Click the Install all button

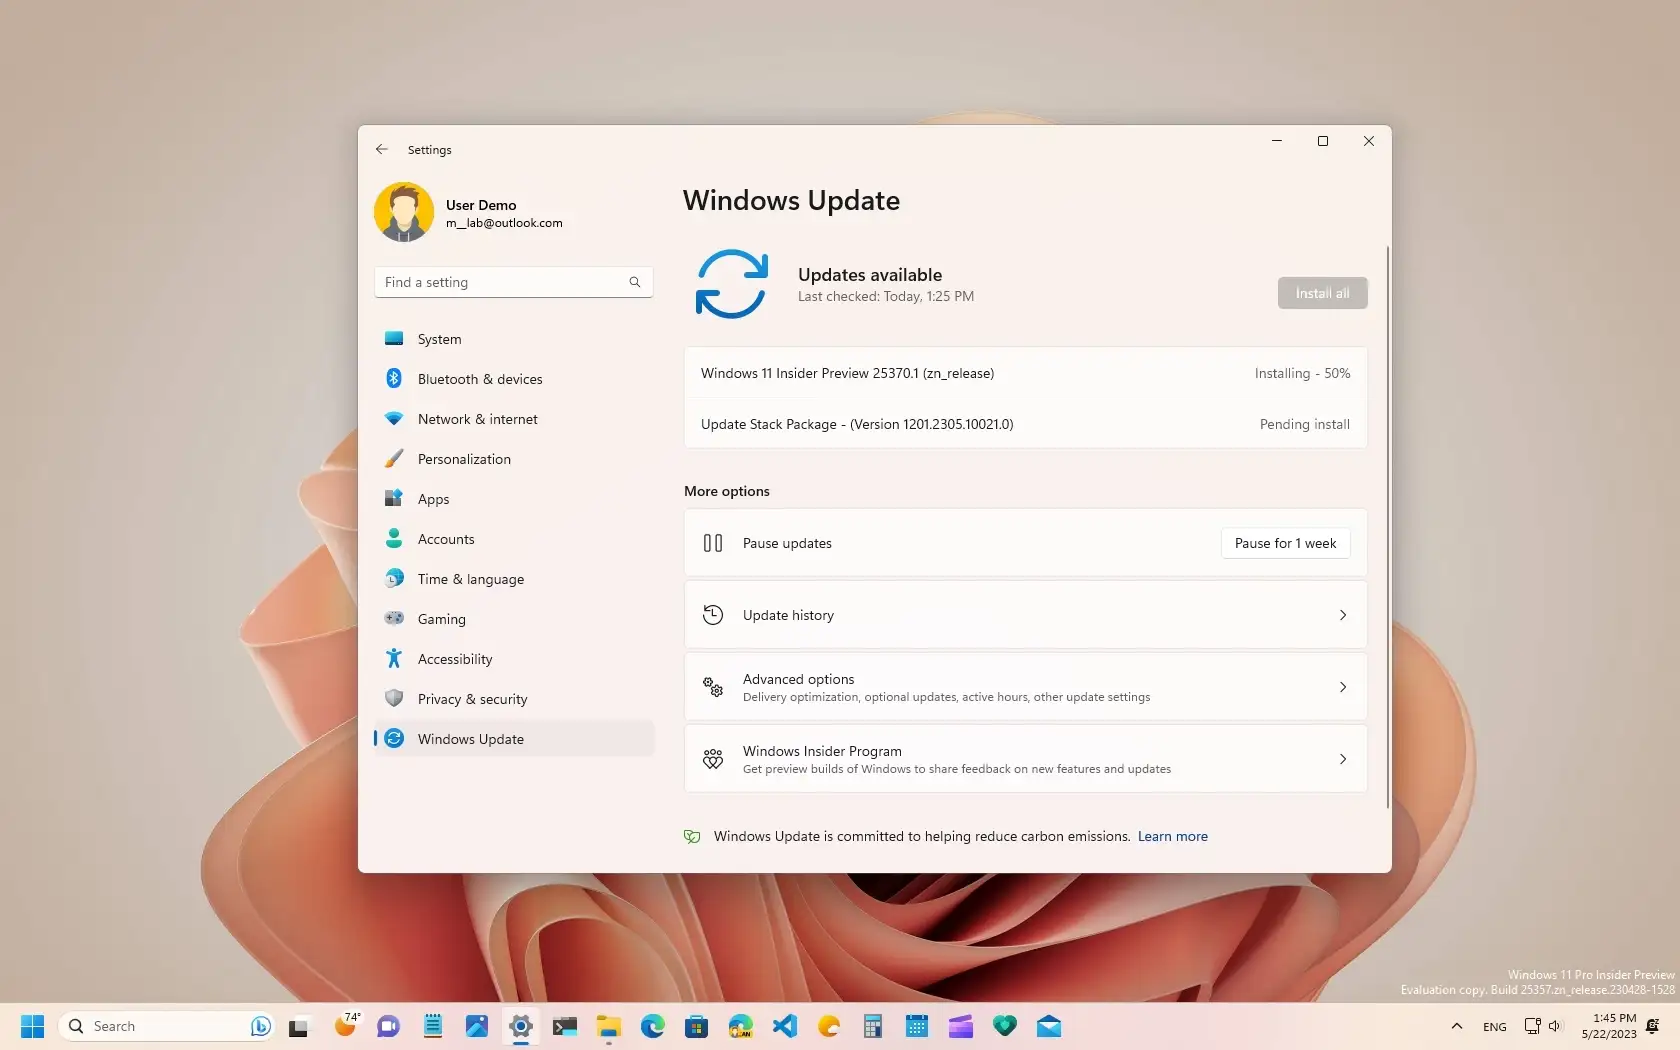point(1322,292)
